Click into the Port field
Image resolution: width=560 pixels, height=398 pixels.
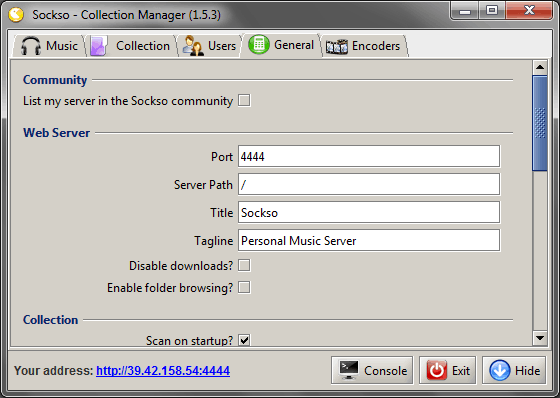tap(369, 156)
